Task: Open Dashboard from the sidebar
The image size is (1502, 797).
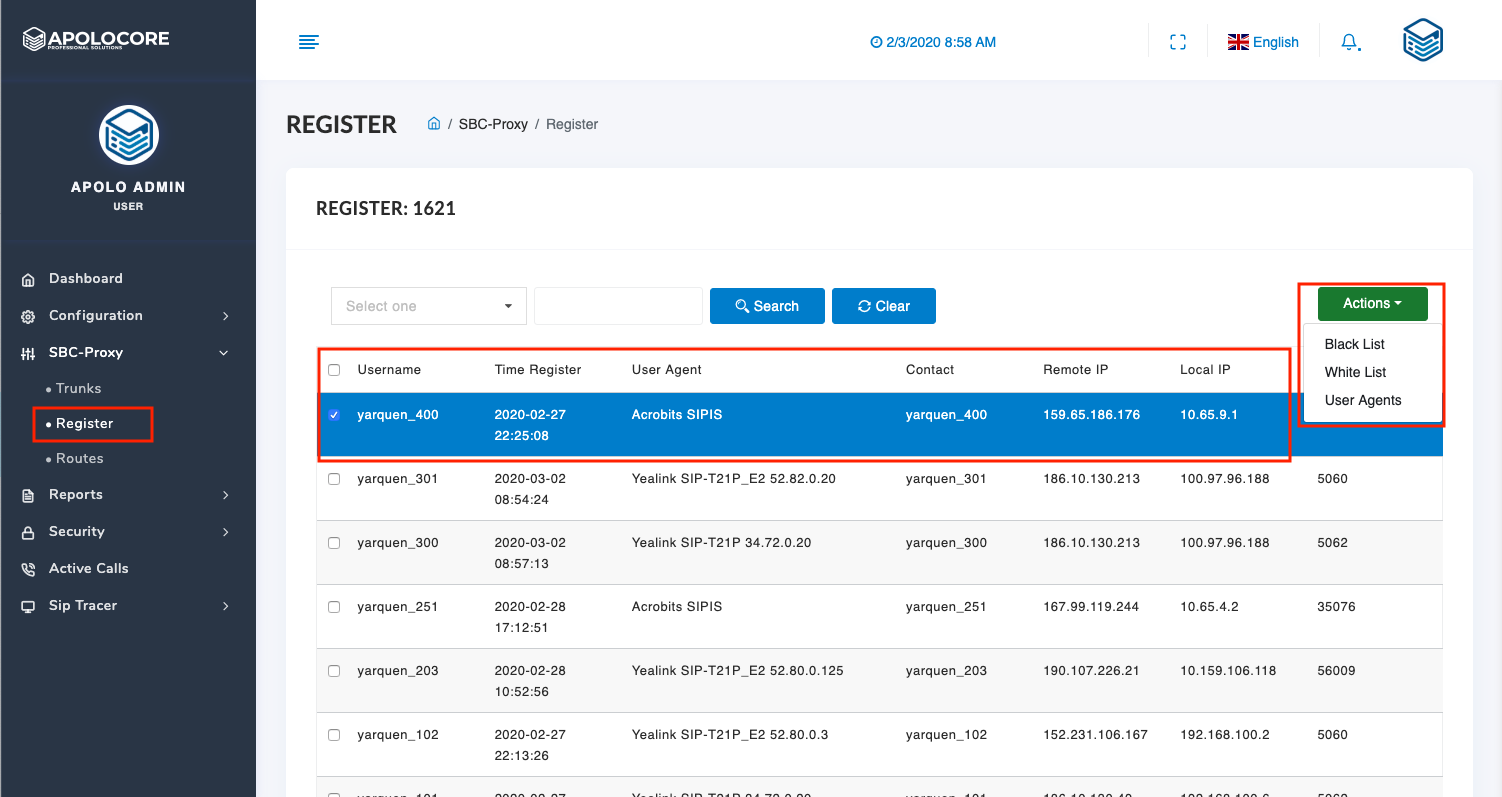Action: [86, 279]
